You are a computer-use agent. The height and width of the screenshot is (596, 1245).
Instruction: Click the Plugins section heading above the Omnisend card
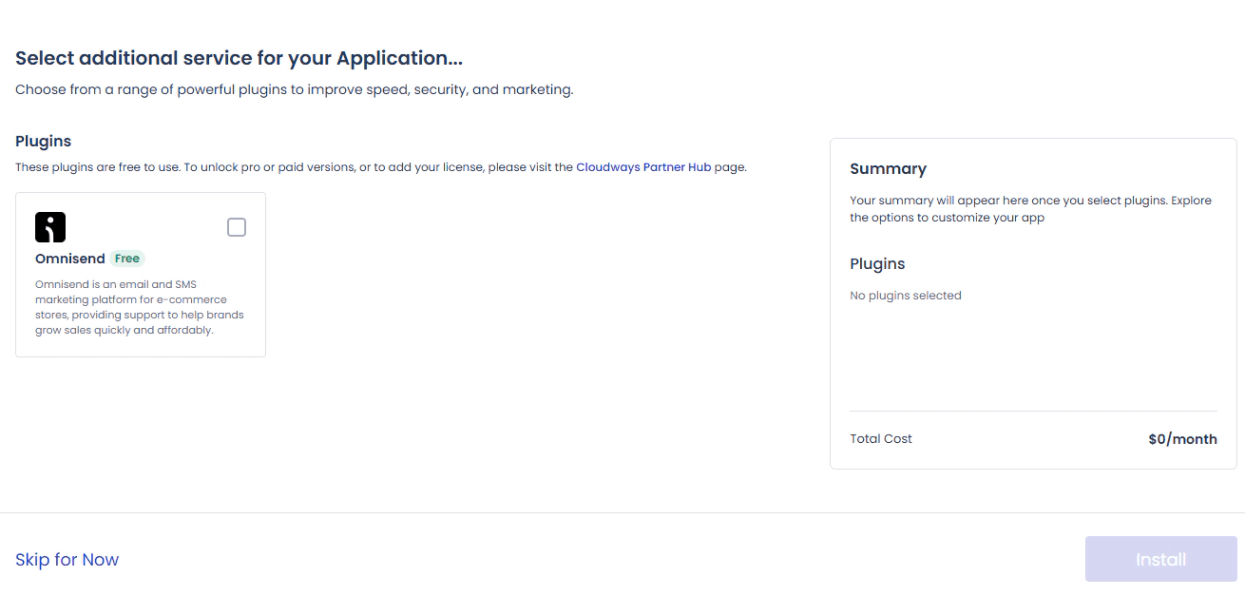pyautogui.click(x=43, y=141)
